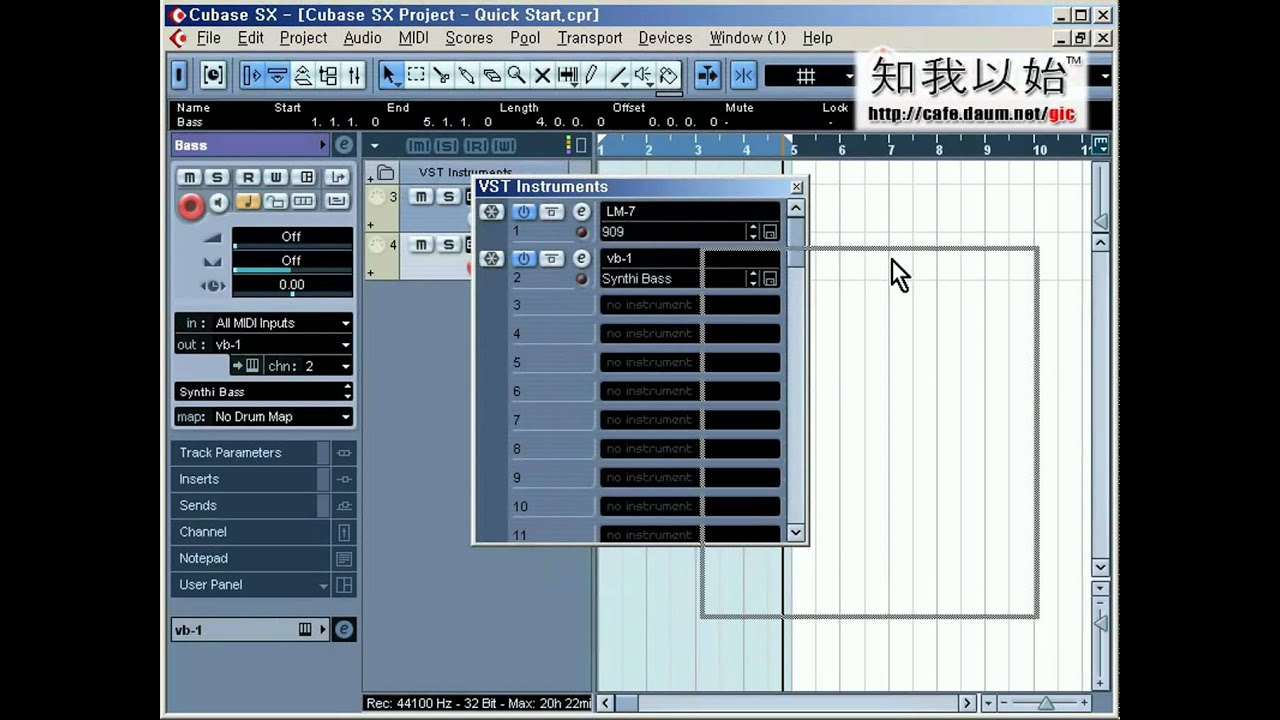Pick the Split scissors tool
Viewport: 1280px width, 720px height.
[441, 75]
